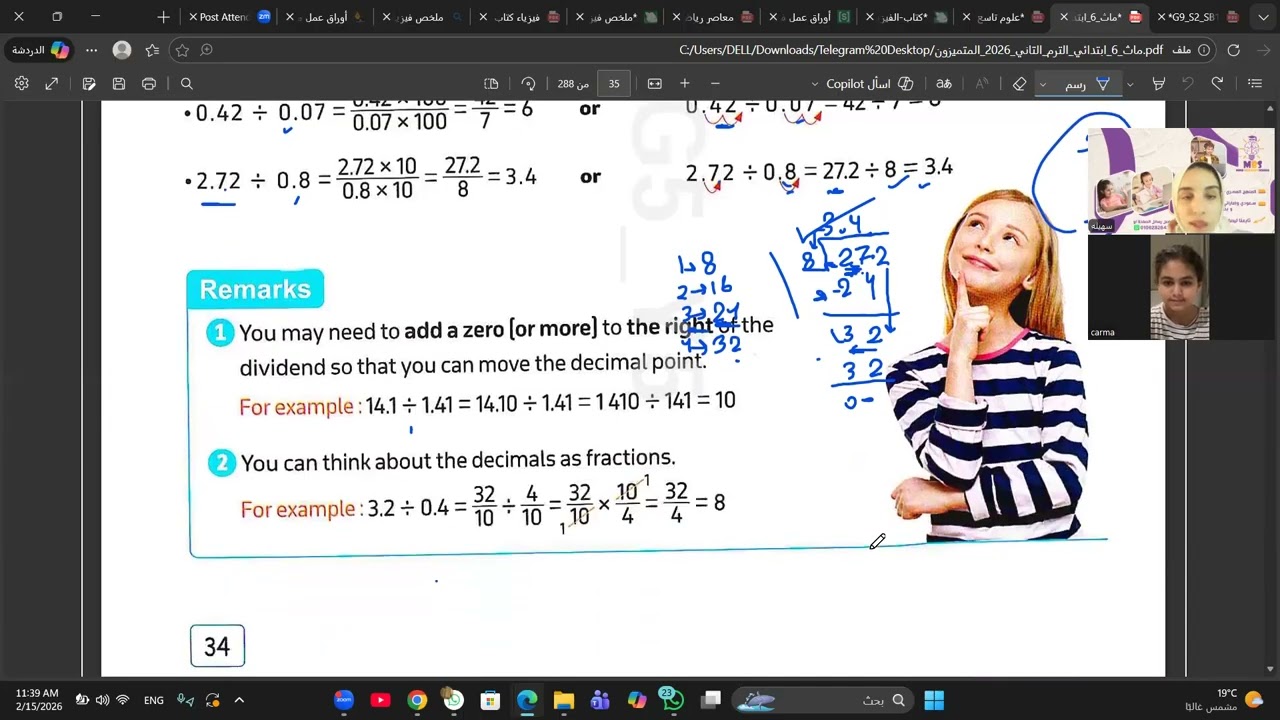Open PDF viewer settings gear
Viewport: 1280px width, 720px height.
[x=21, y=84]
